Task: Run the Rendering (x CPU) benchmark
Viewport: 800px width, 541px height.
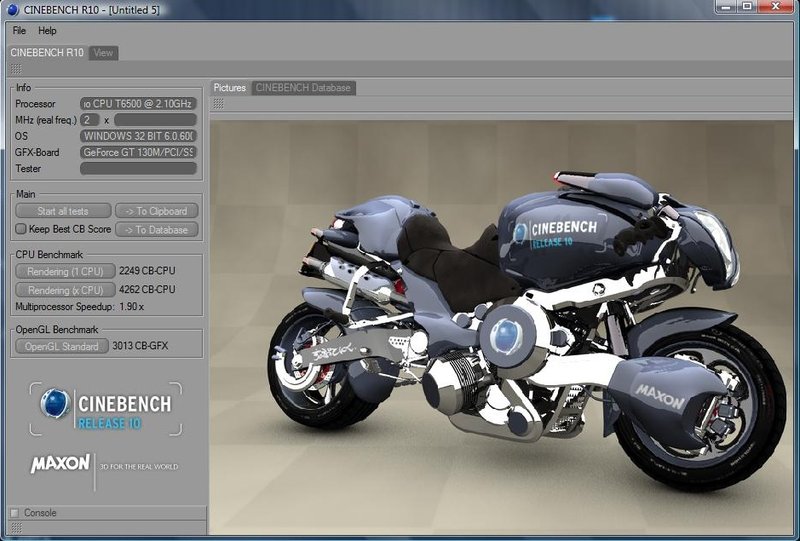Action: (x=65, y=290)
